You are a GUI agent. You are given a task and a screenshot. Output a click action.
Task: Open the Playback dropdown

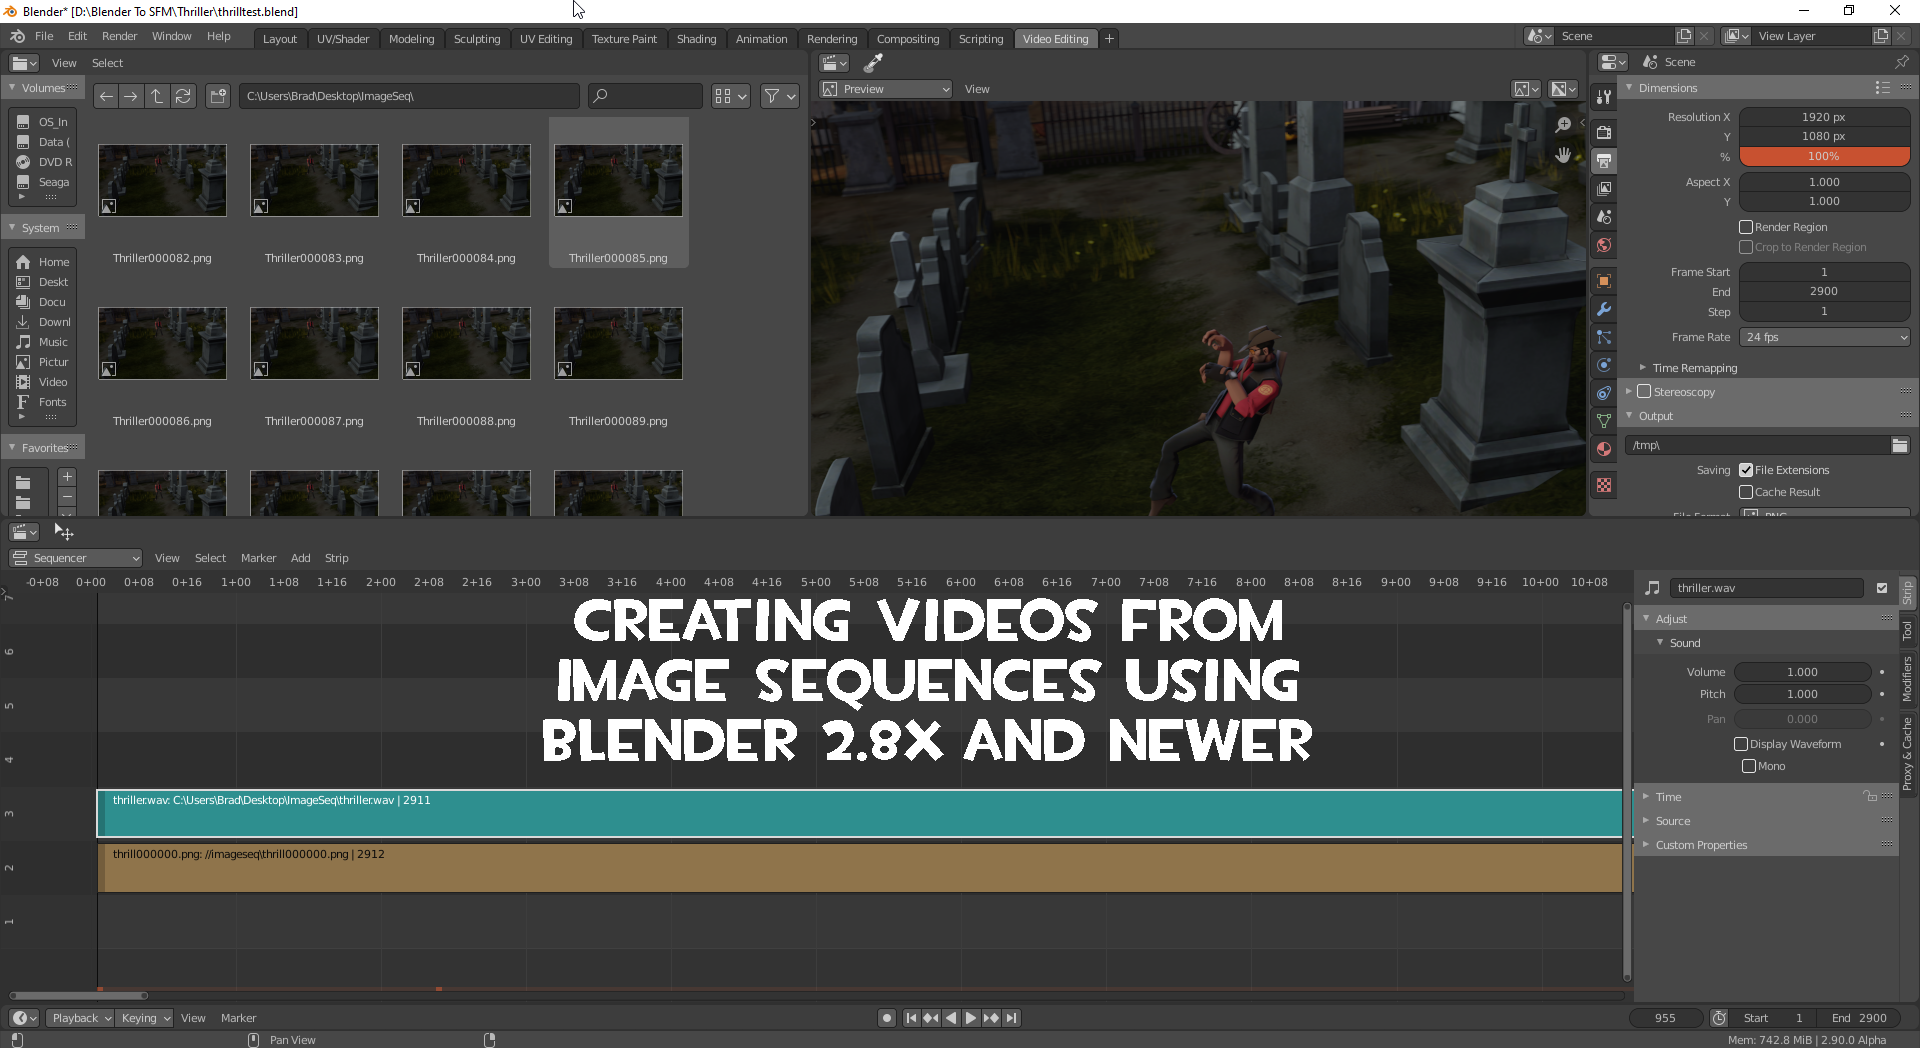81,1018
